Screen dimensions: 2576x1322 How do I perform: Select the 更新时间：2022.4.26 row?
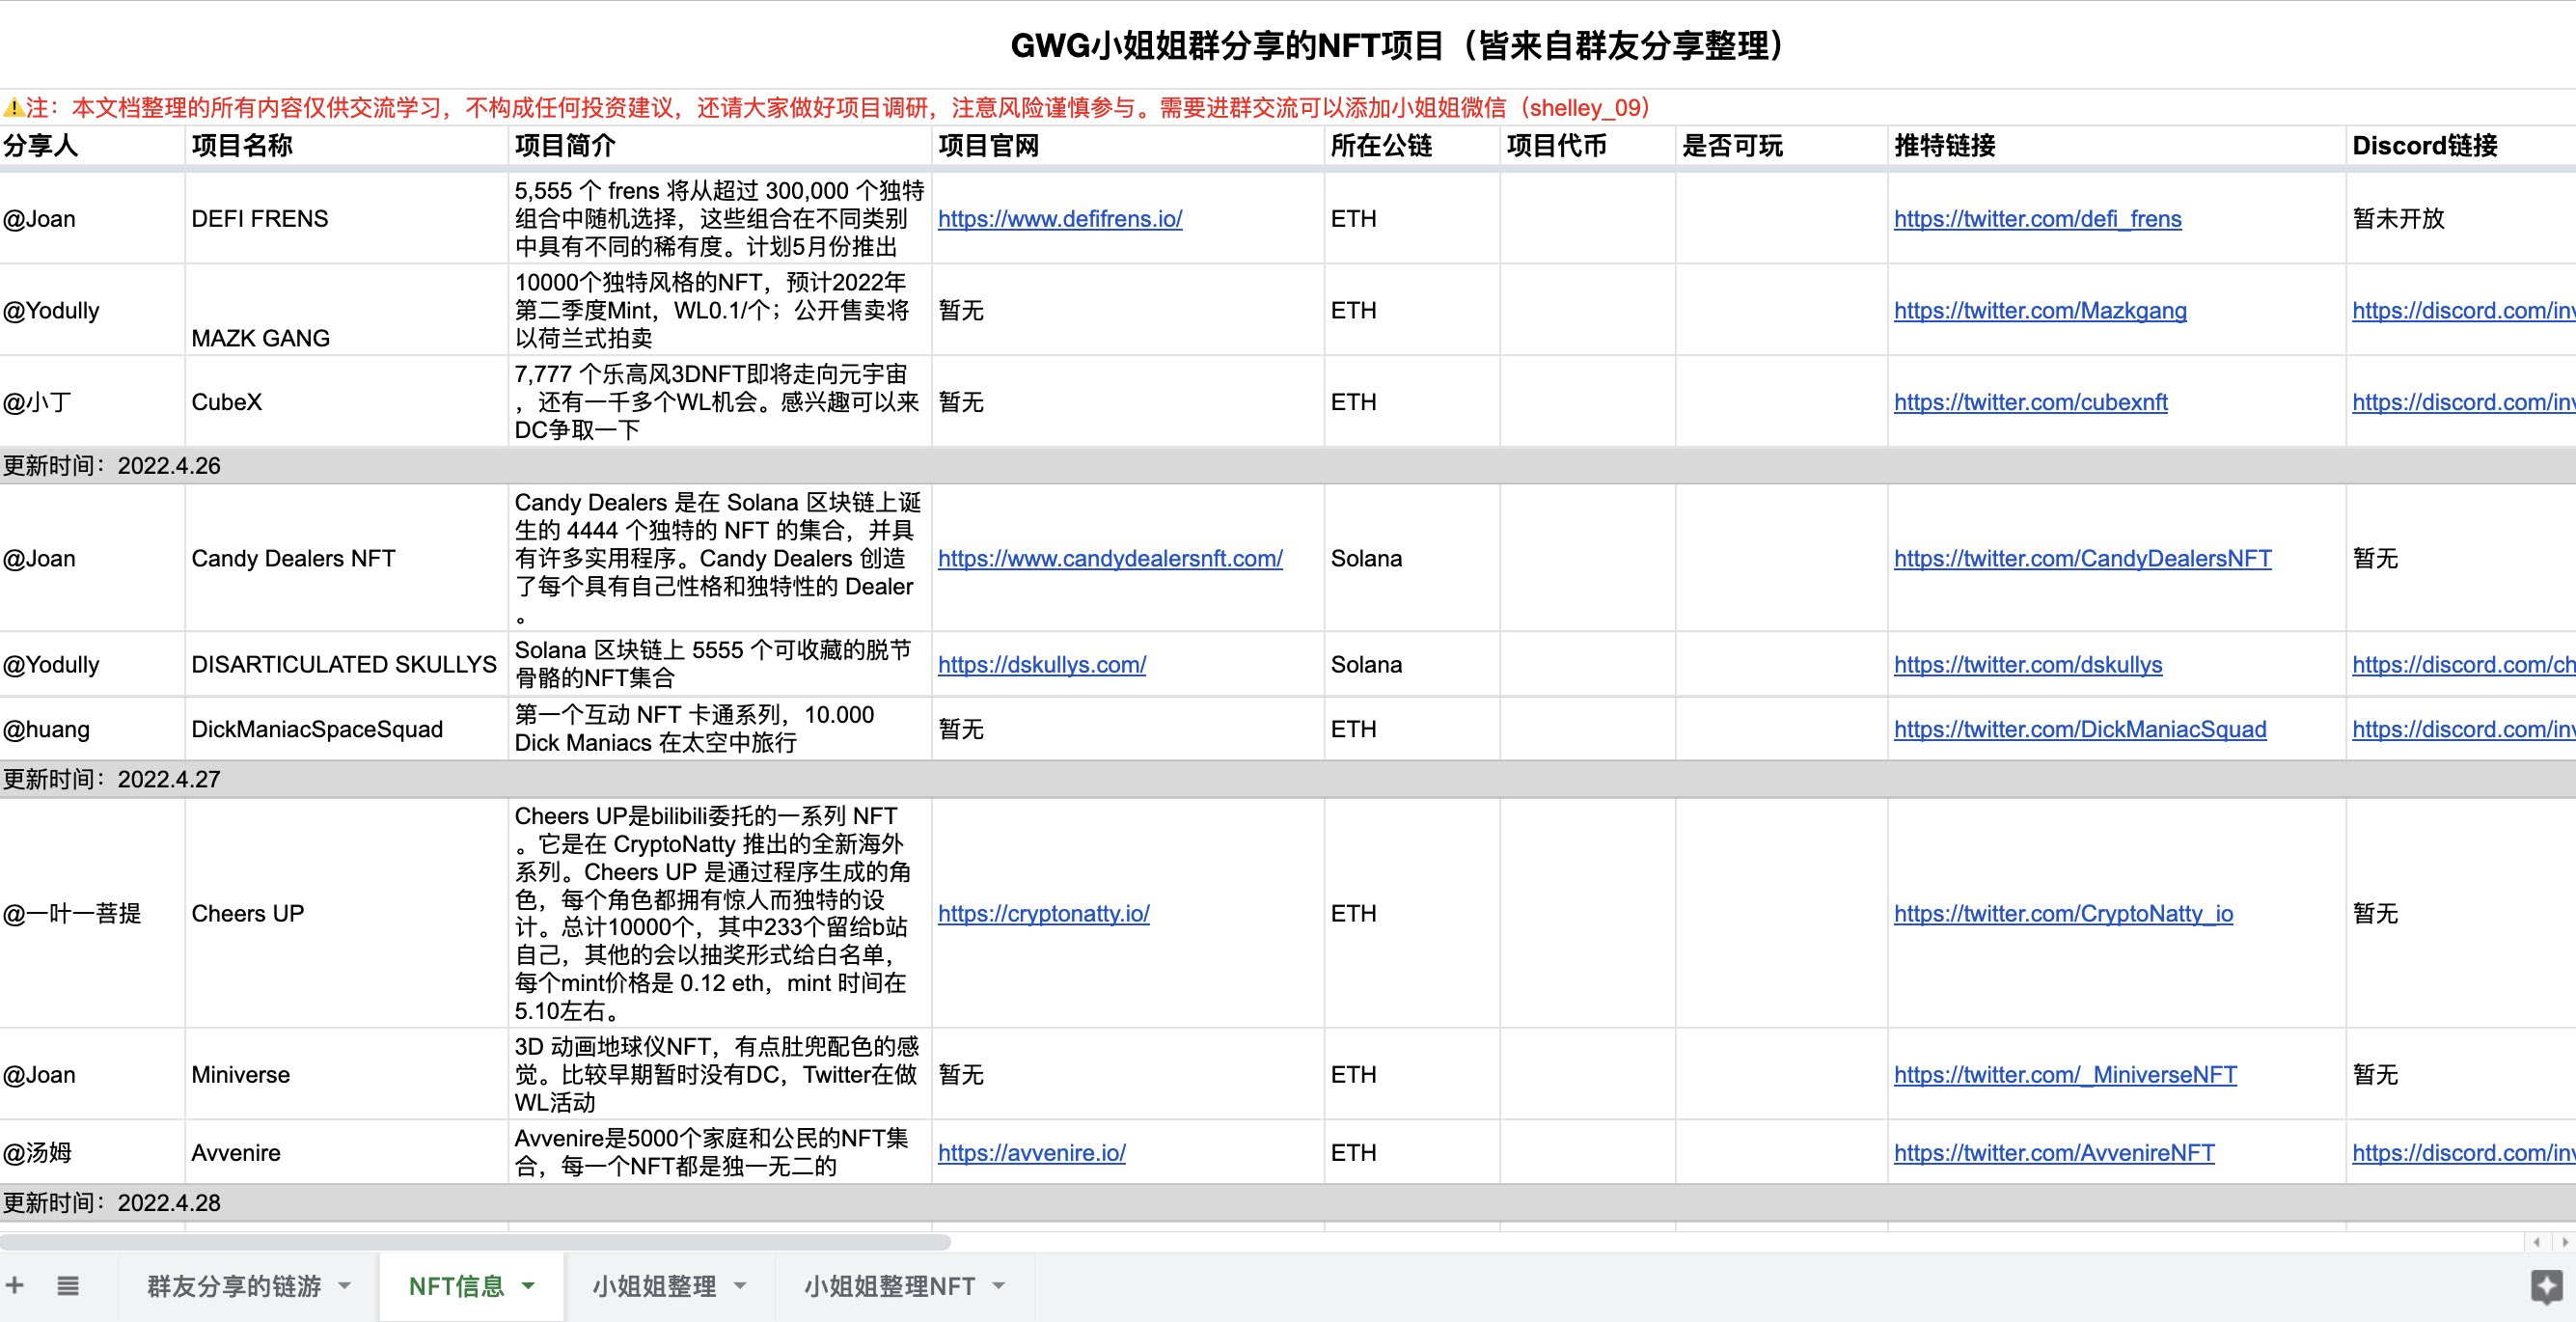click(1288, 466)
